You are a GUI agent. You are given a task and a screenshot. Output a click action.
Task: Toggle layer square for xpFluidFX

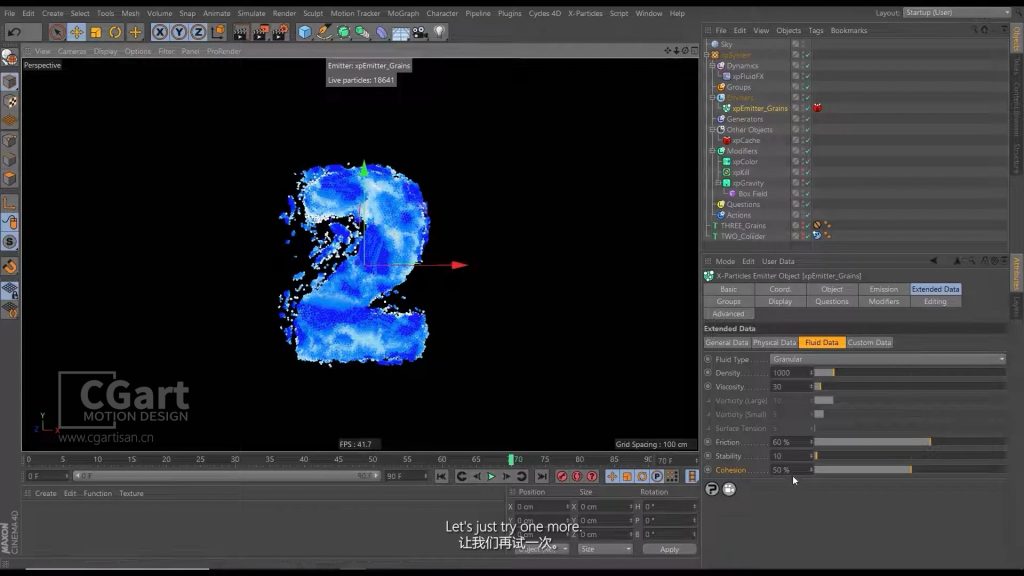point(795,76)
